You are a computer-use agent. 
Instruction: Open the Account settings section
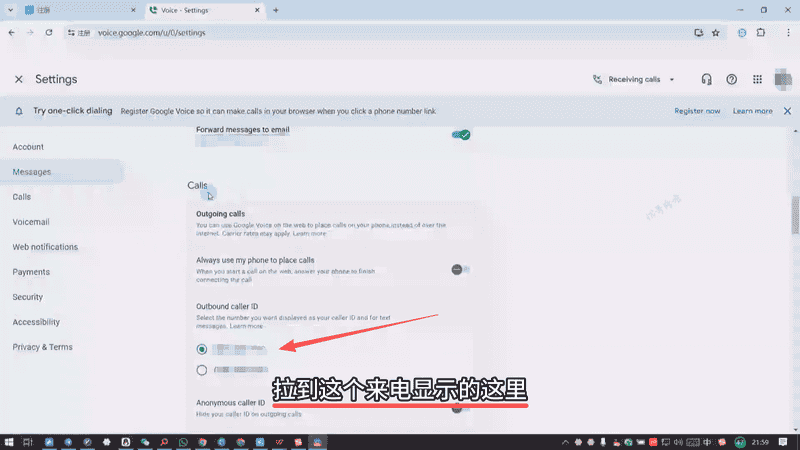point(28,147)
